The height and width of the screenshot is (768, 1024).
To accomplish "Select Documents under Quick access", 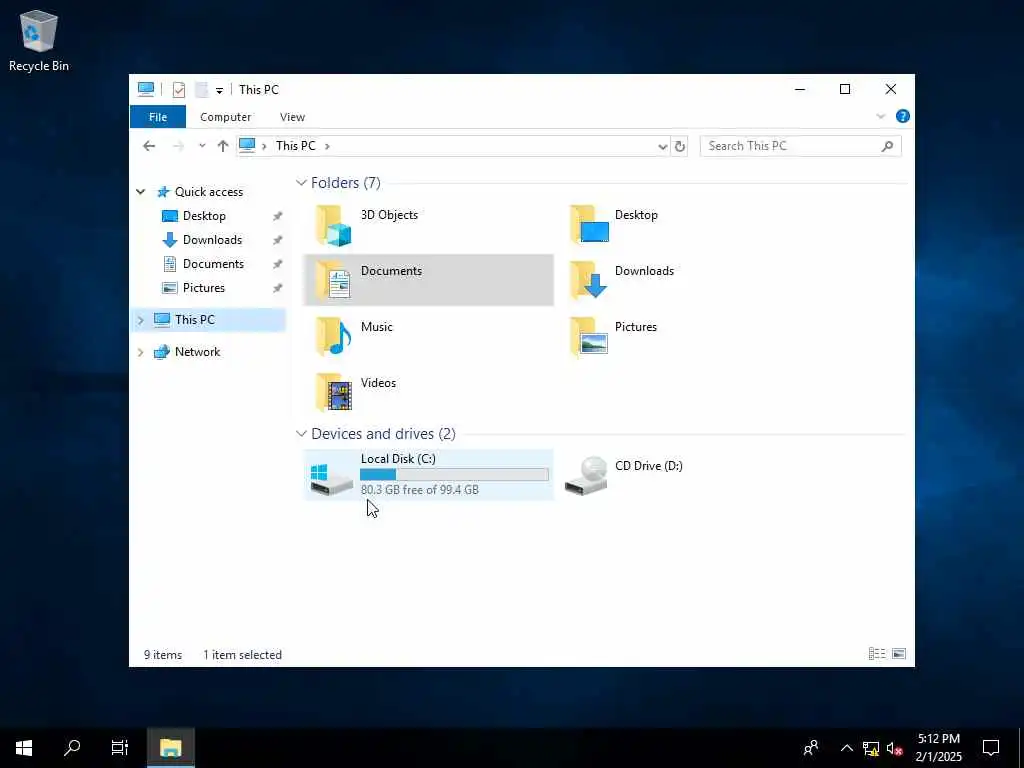I will [x=213, y=264].
